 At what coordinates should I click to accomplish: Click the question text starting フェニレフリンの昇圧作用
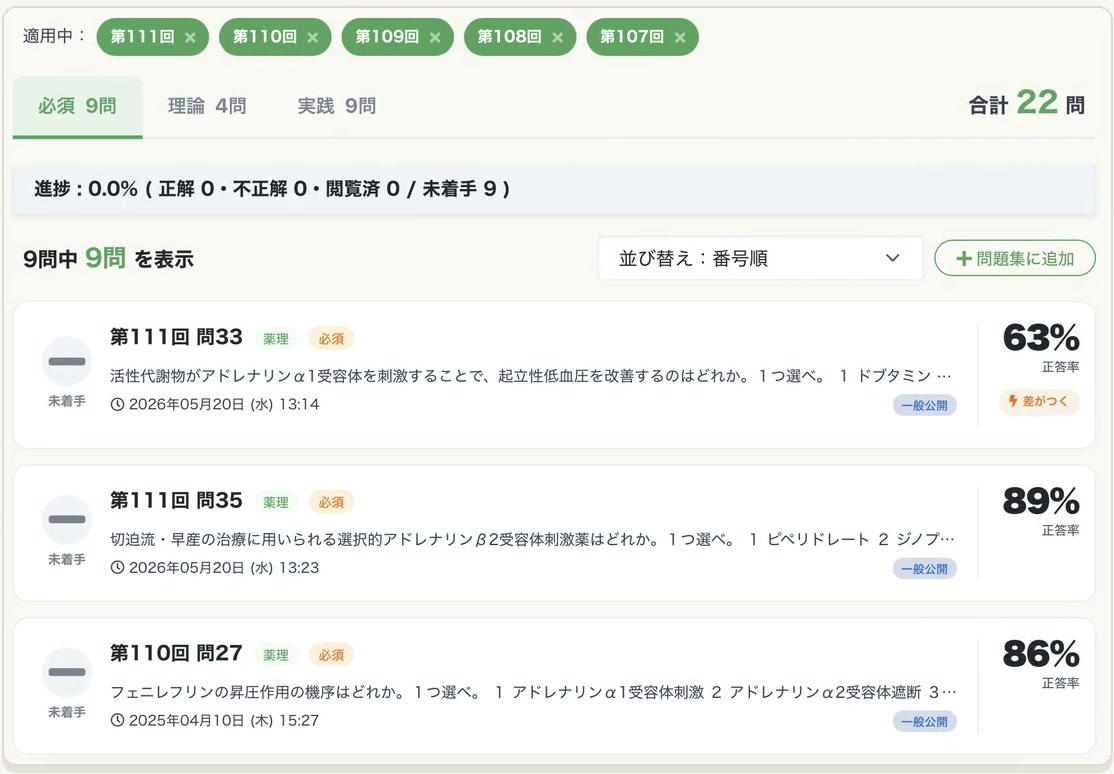[533, 692]
